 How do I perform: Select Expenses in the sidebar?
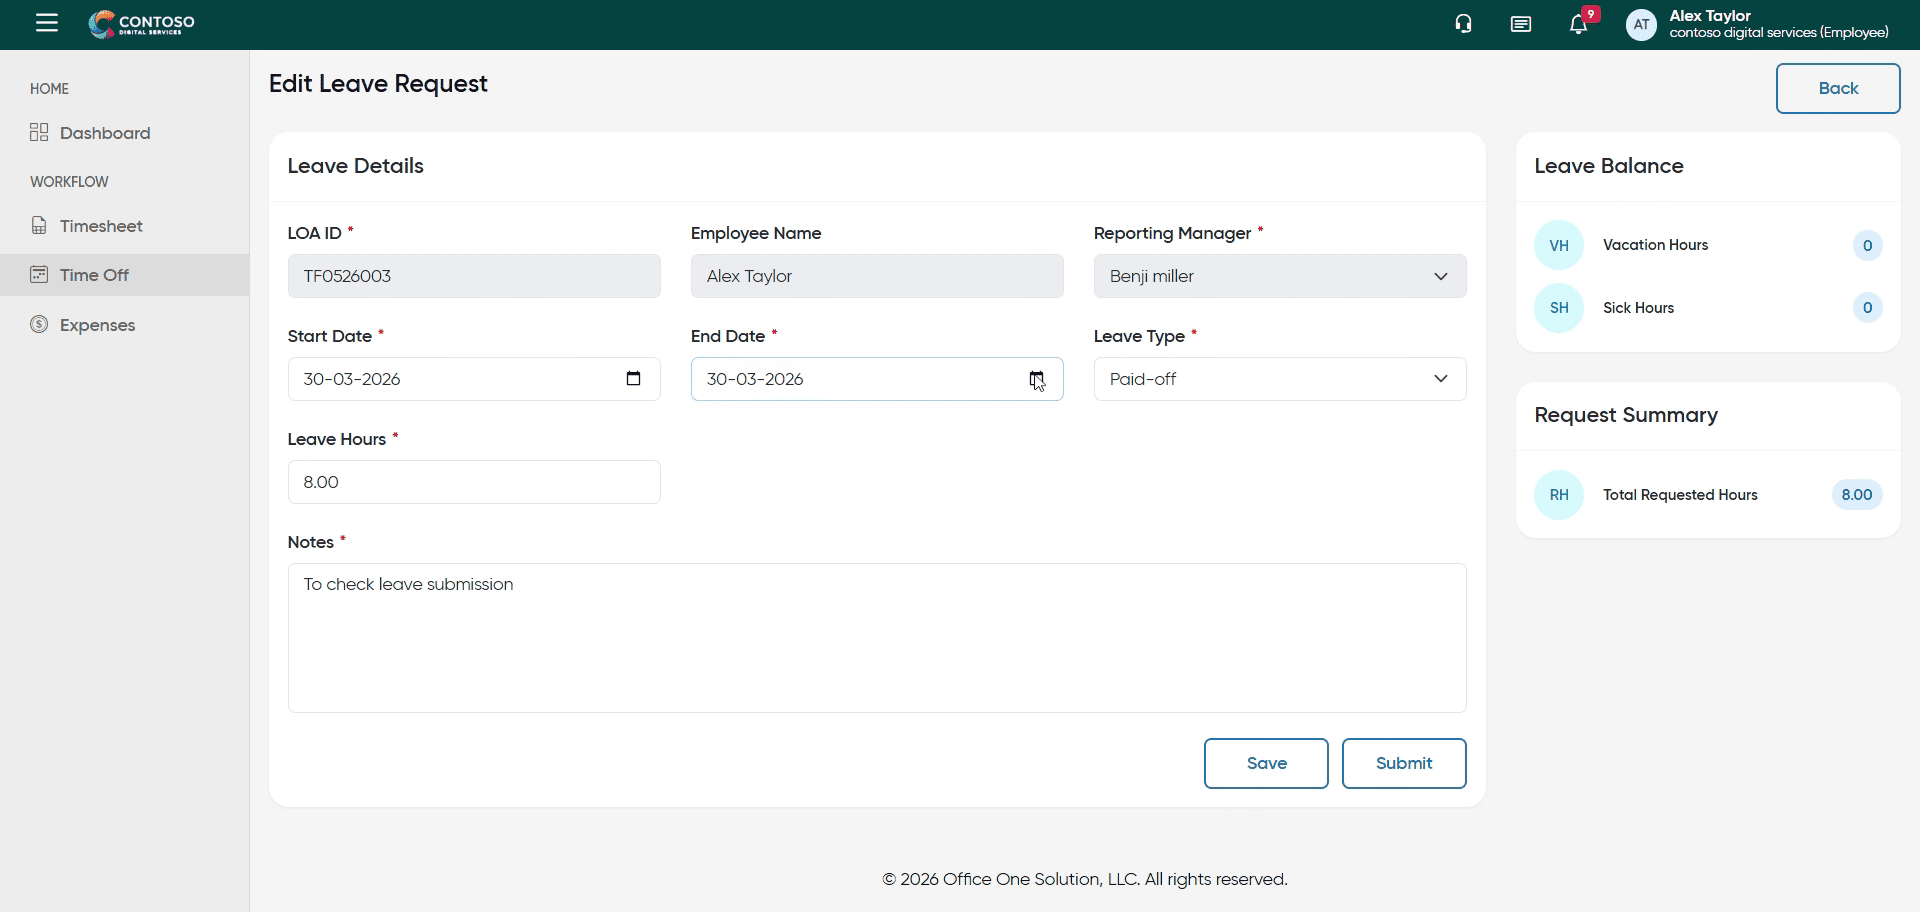(97, 325)
